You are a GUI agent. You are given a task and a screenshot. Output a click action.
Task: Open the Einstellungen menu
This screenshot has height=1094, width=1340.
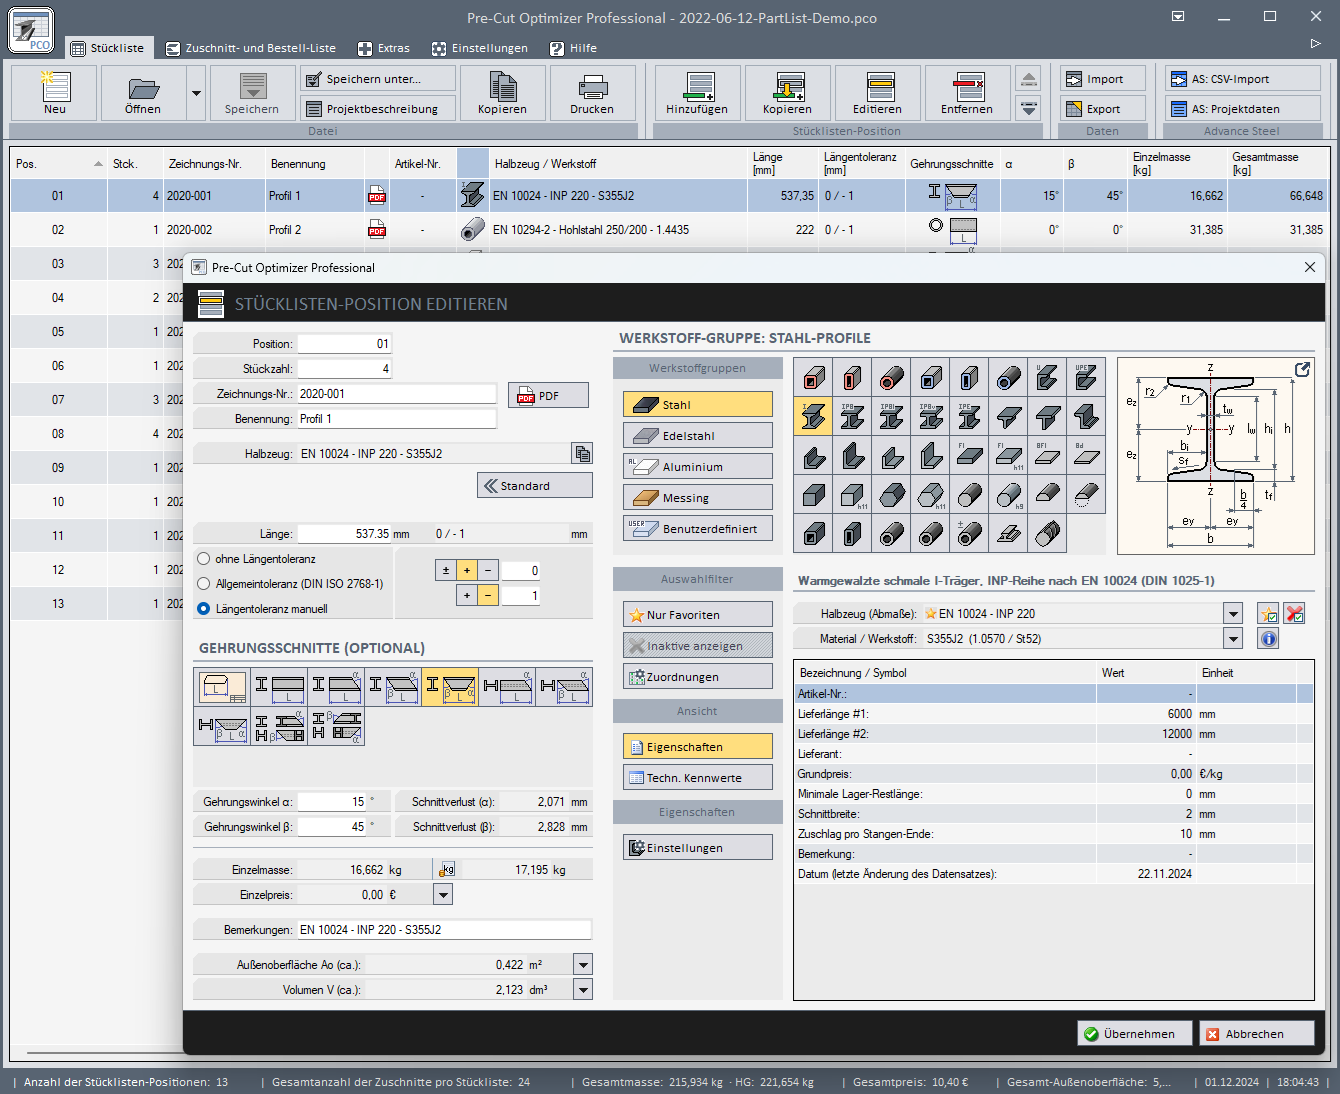(x=480, y=48)
